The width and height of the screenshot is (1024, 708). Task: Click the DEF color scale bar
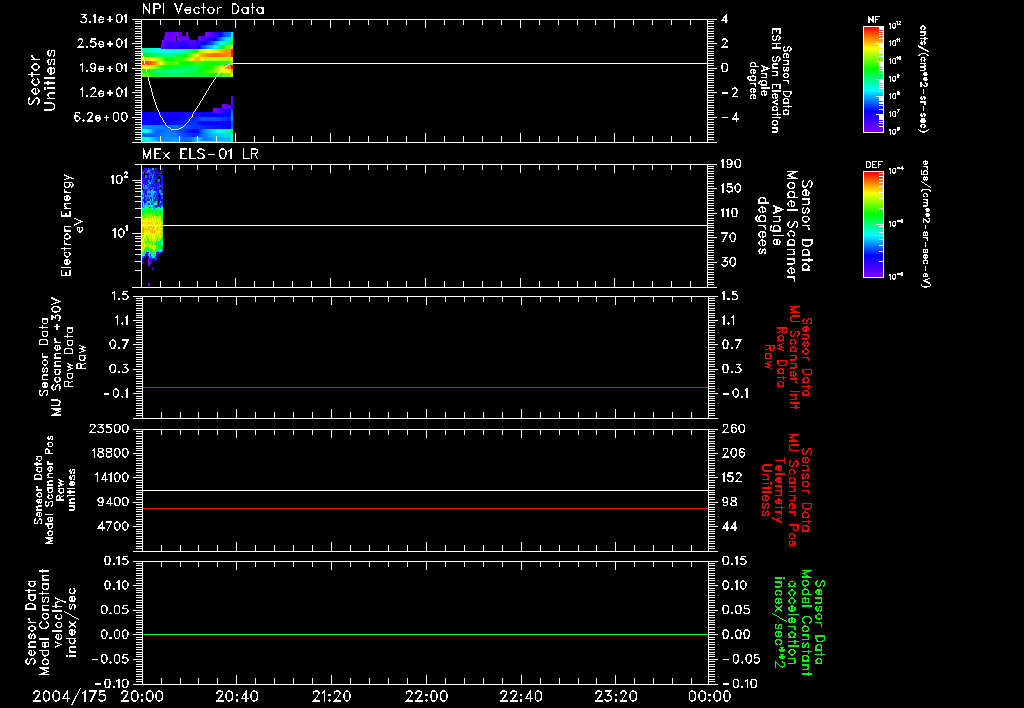point(873,224)
